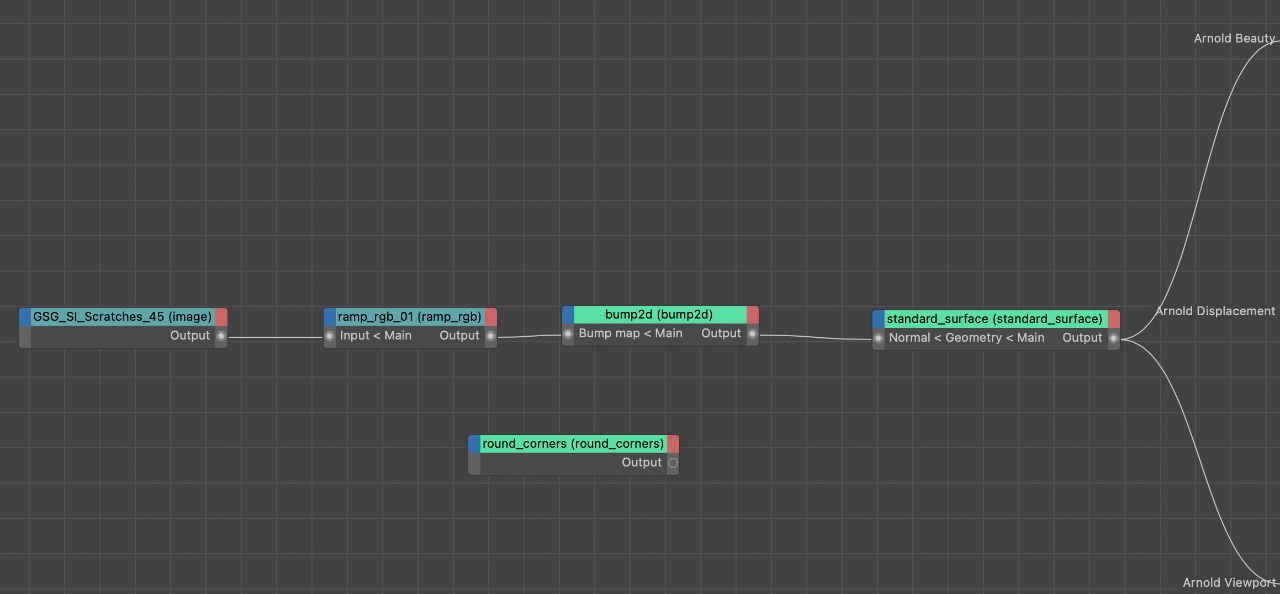1280x594 pixels.
Task: Expand the Main group on the bump2d node
Action: click(x=668, y=333)
